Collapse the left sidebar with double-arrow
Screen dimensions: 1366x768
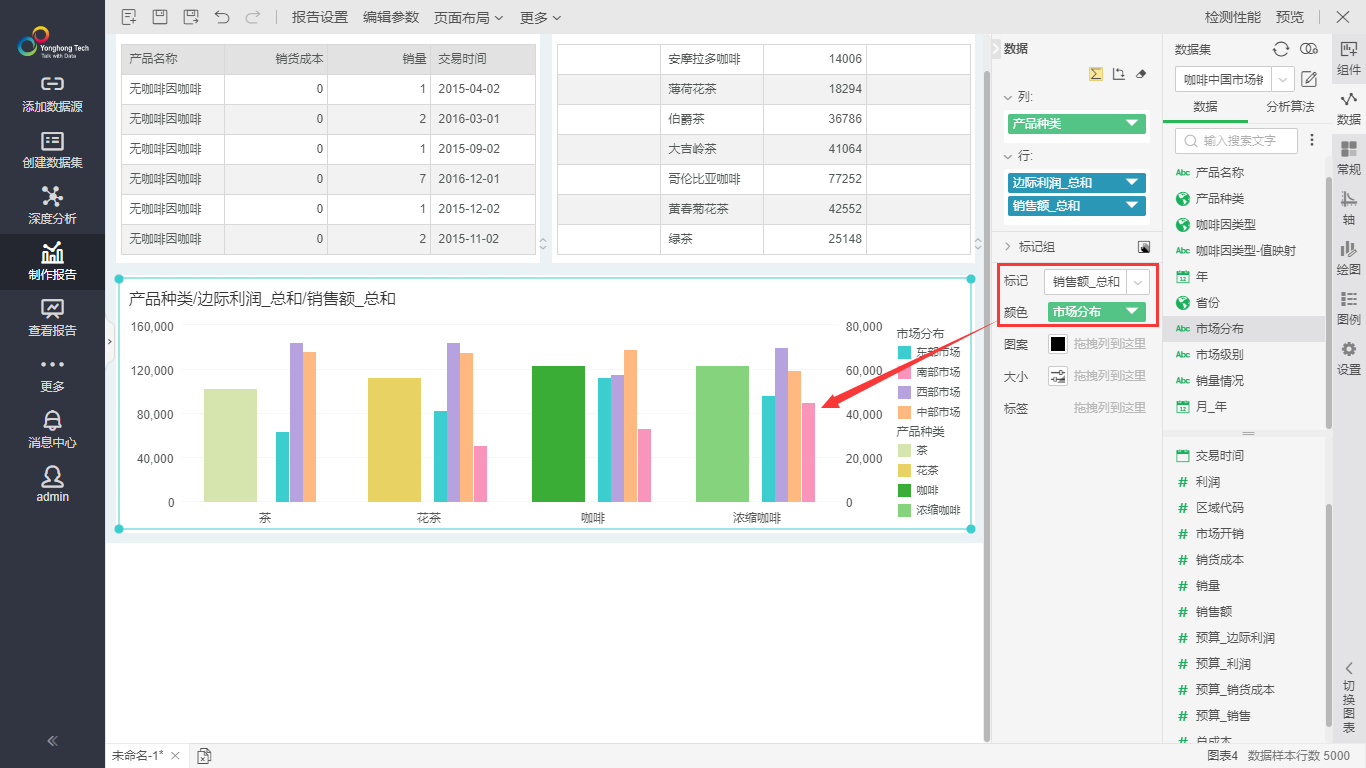(52, 741)
